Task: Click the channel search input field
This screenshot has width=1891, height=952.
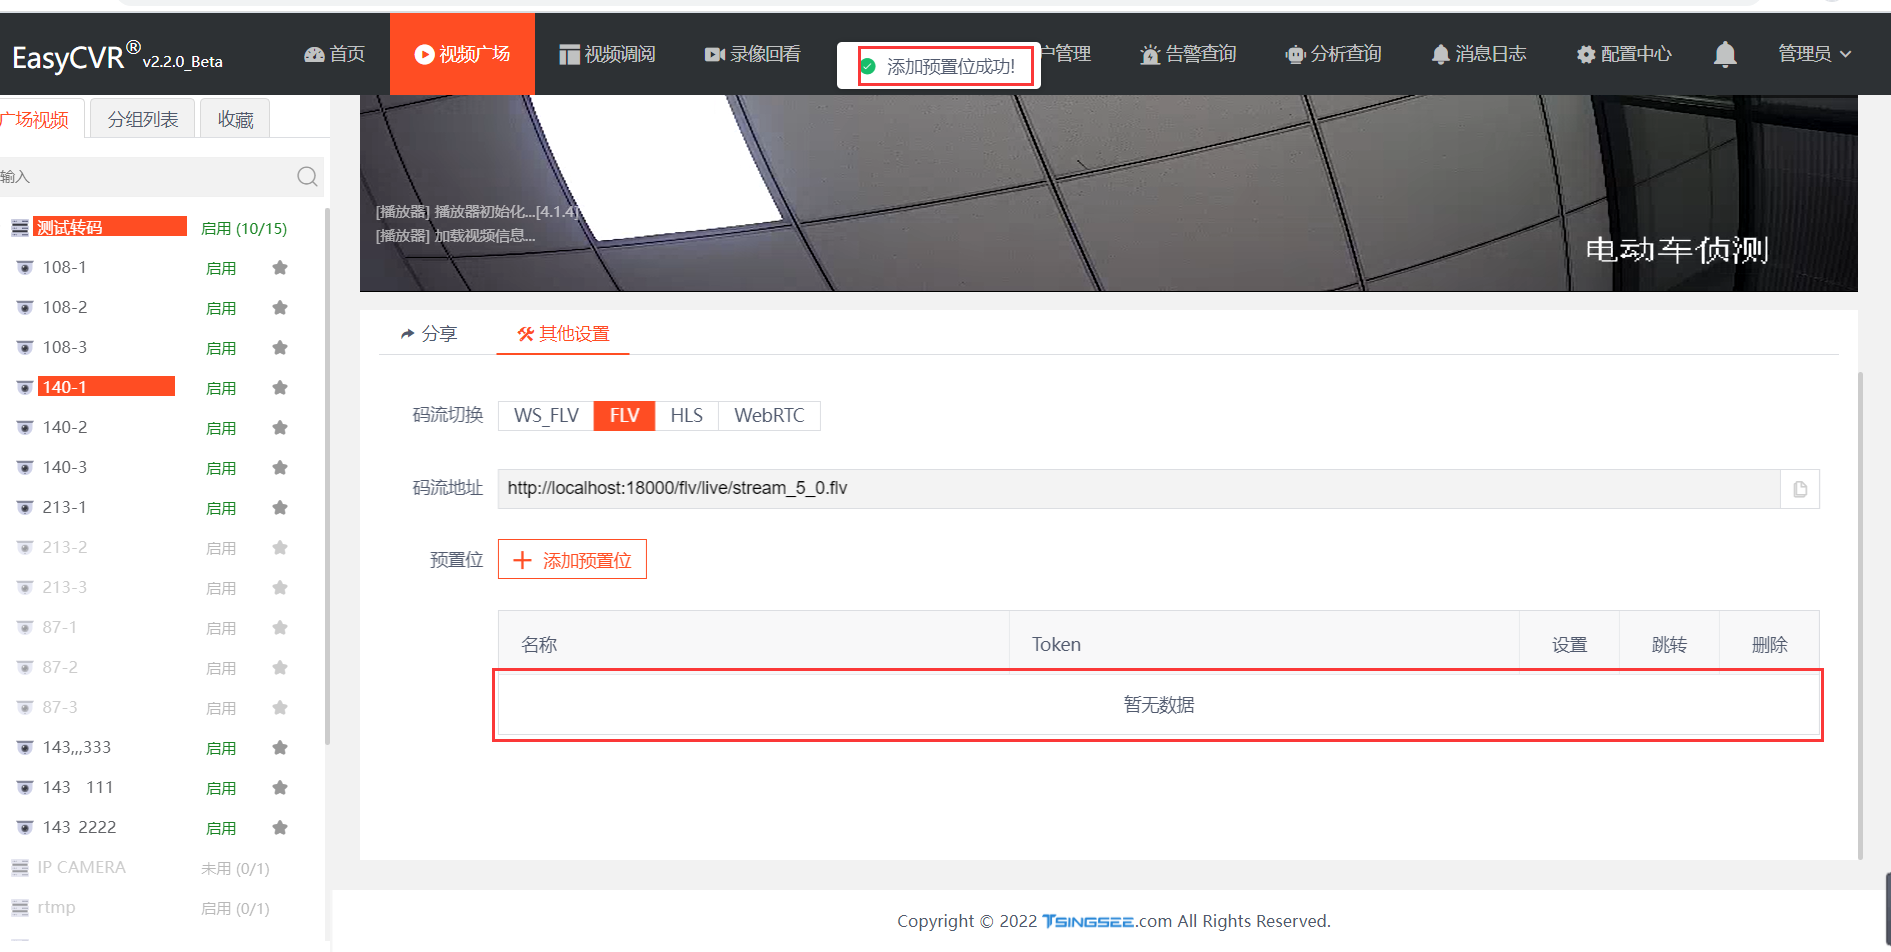Action: pyautogui.click(x=150, y=176)
